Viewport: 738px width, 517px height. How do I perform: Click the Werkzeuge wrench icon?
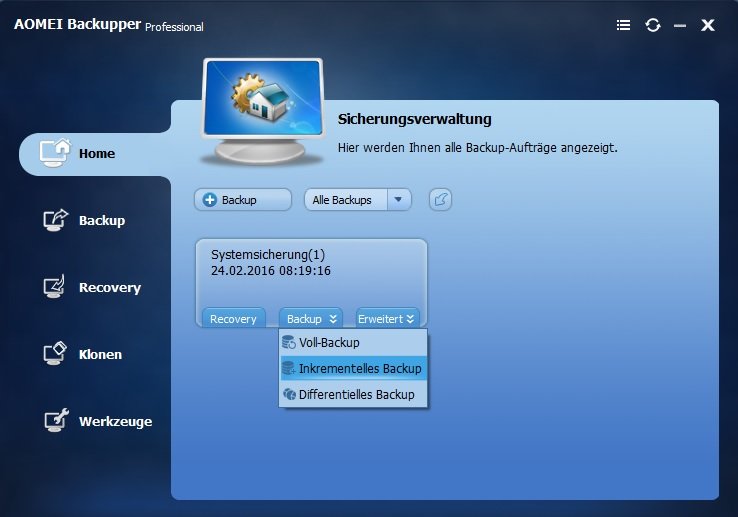click(x=56, y=420)
